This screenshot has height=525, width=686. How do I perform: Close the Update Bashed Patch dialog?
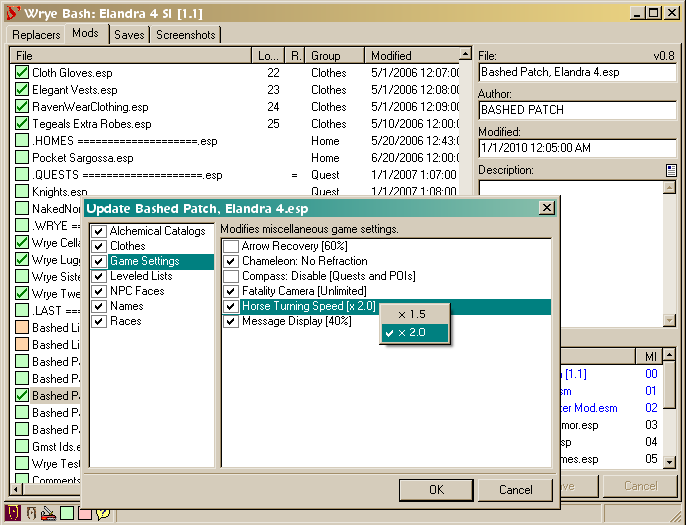(x=546, y=207)
